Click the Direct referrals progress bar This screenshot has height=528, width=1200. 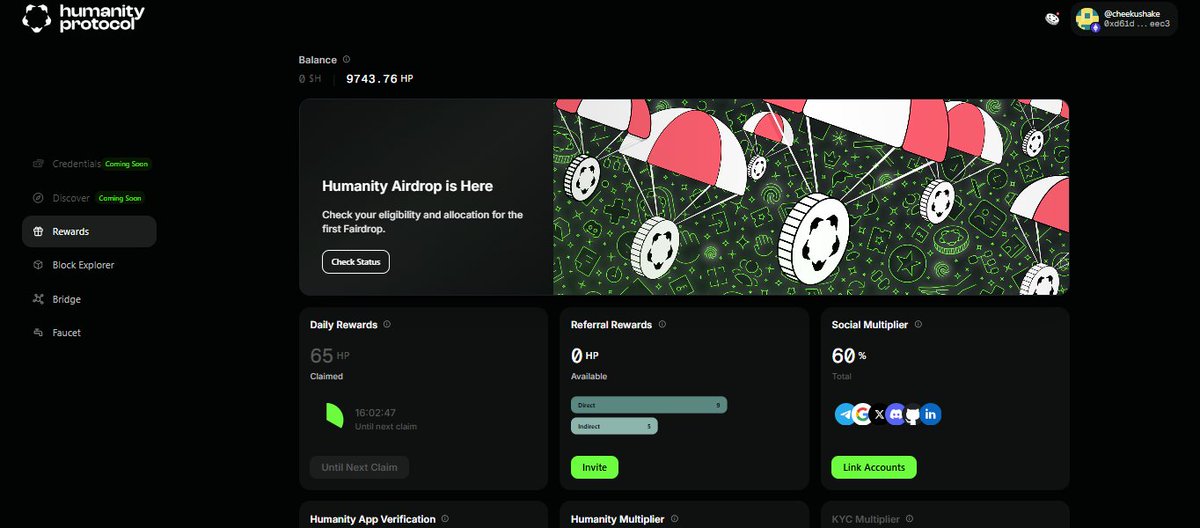tap(649, 405)
